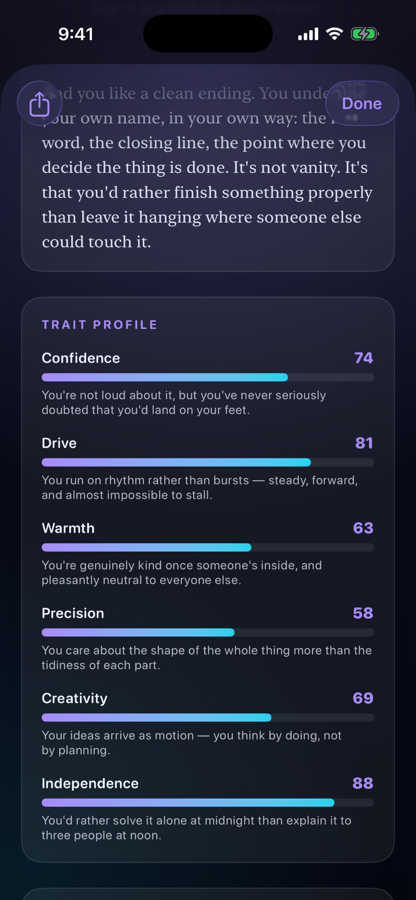The image size is (416, 900).
Task: Select the TRAIT PROFILE heading
Action: (x=99, y=325)
